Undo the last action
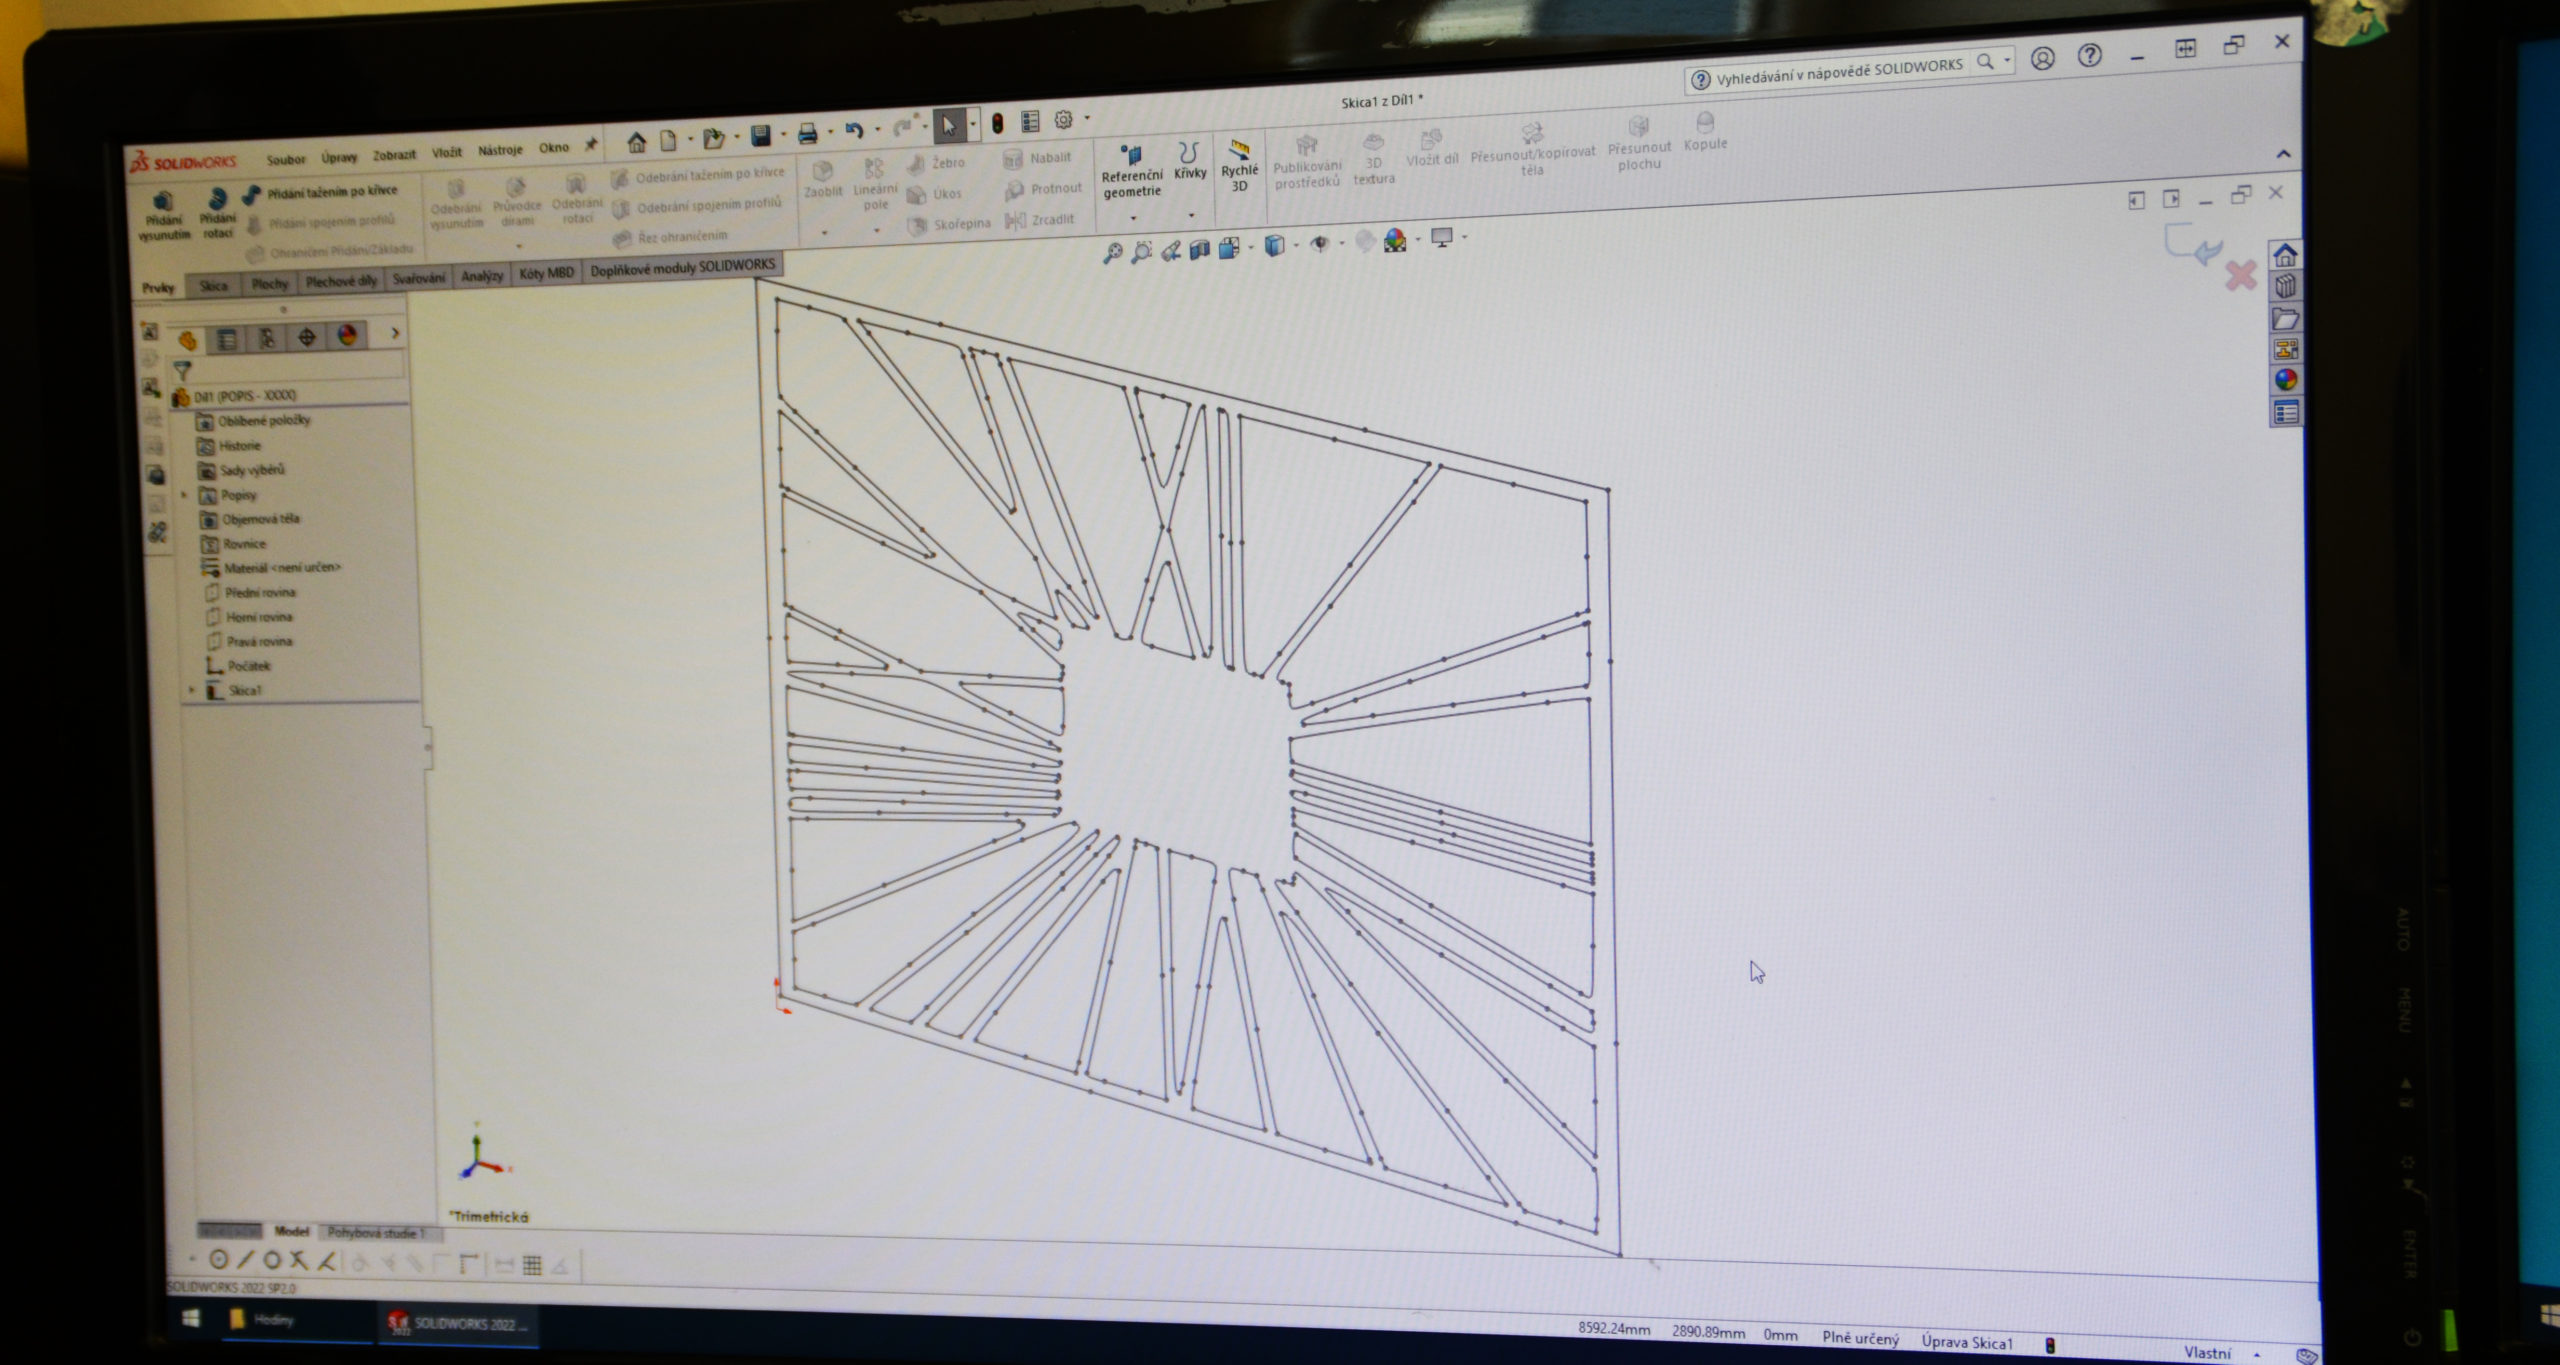Viewport: 2560px width, 1365px height. click(x=854, y=130)
